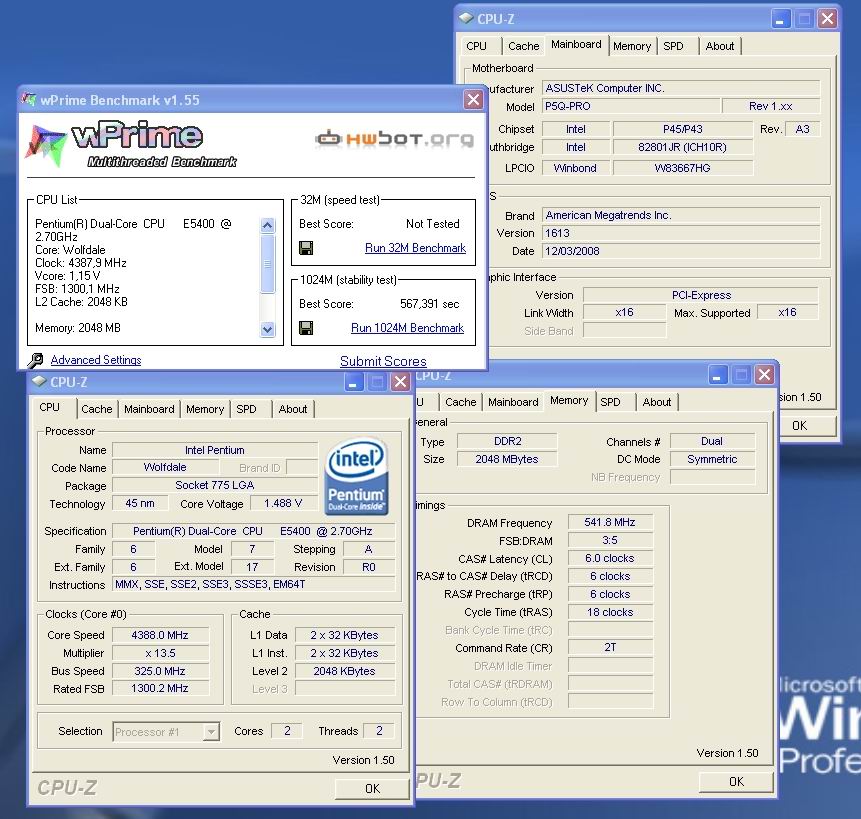
Task: Click the LPCIO W83667HG field
Action: pos(683,168)
